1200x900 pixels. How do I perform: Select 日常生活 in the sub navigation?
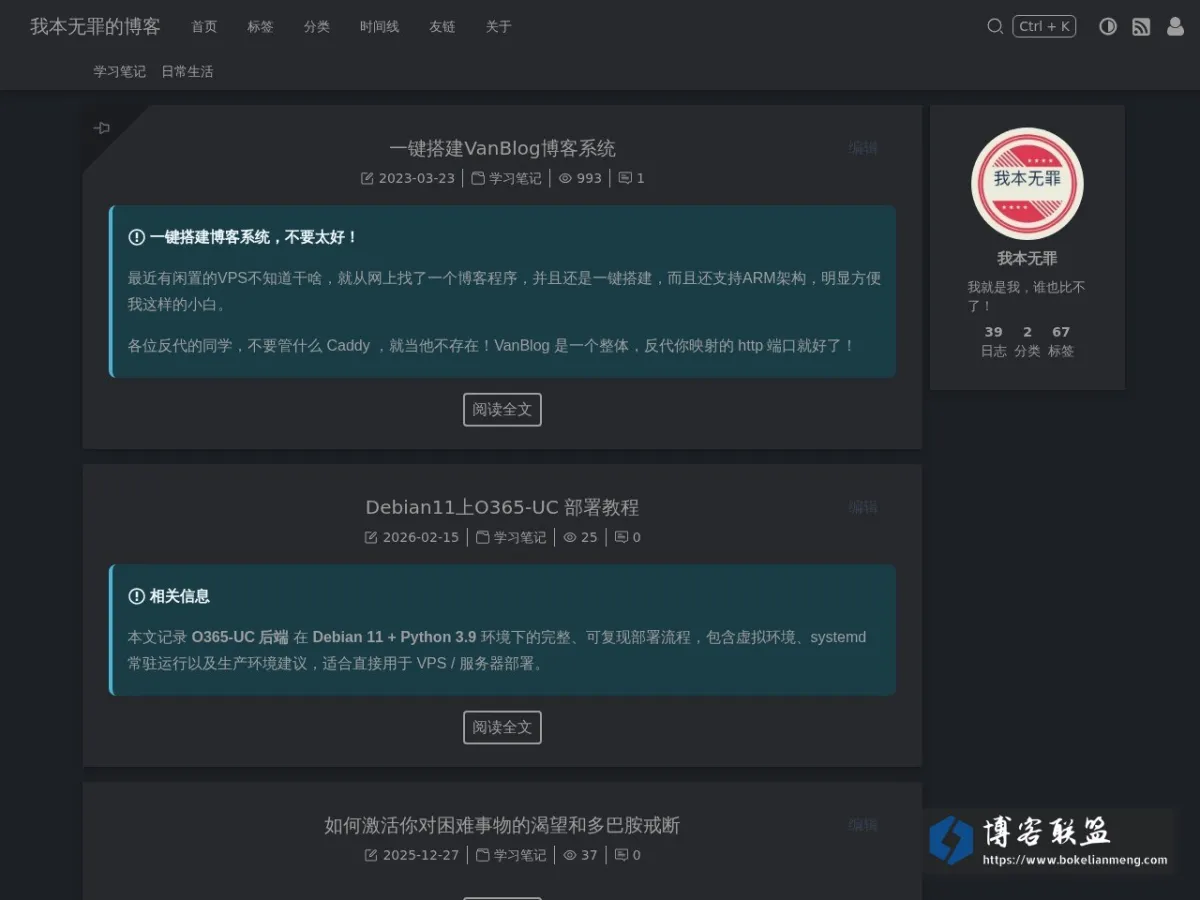pyautogui.click(x=187, y=71)
